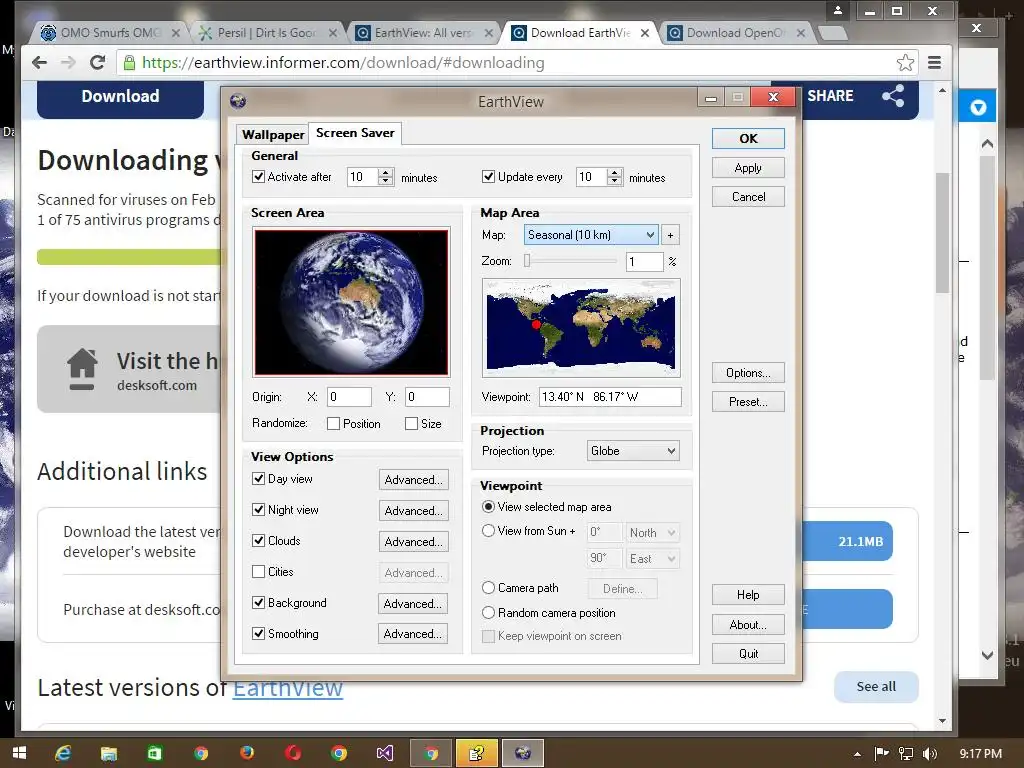Bookmark page with the star icon
Image resolution: width=1024 pixels, height=768 pixels.
[x=905, y=63]
